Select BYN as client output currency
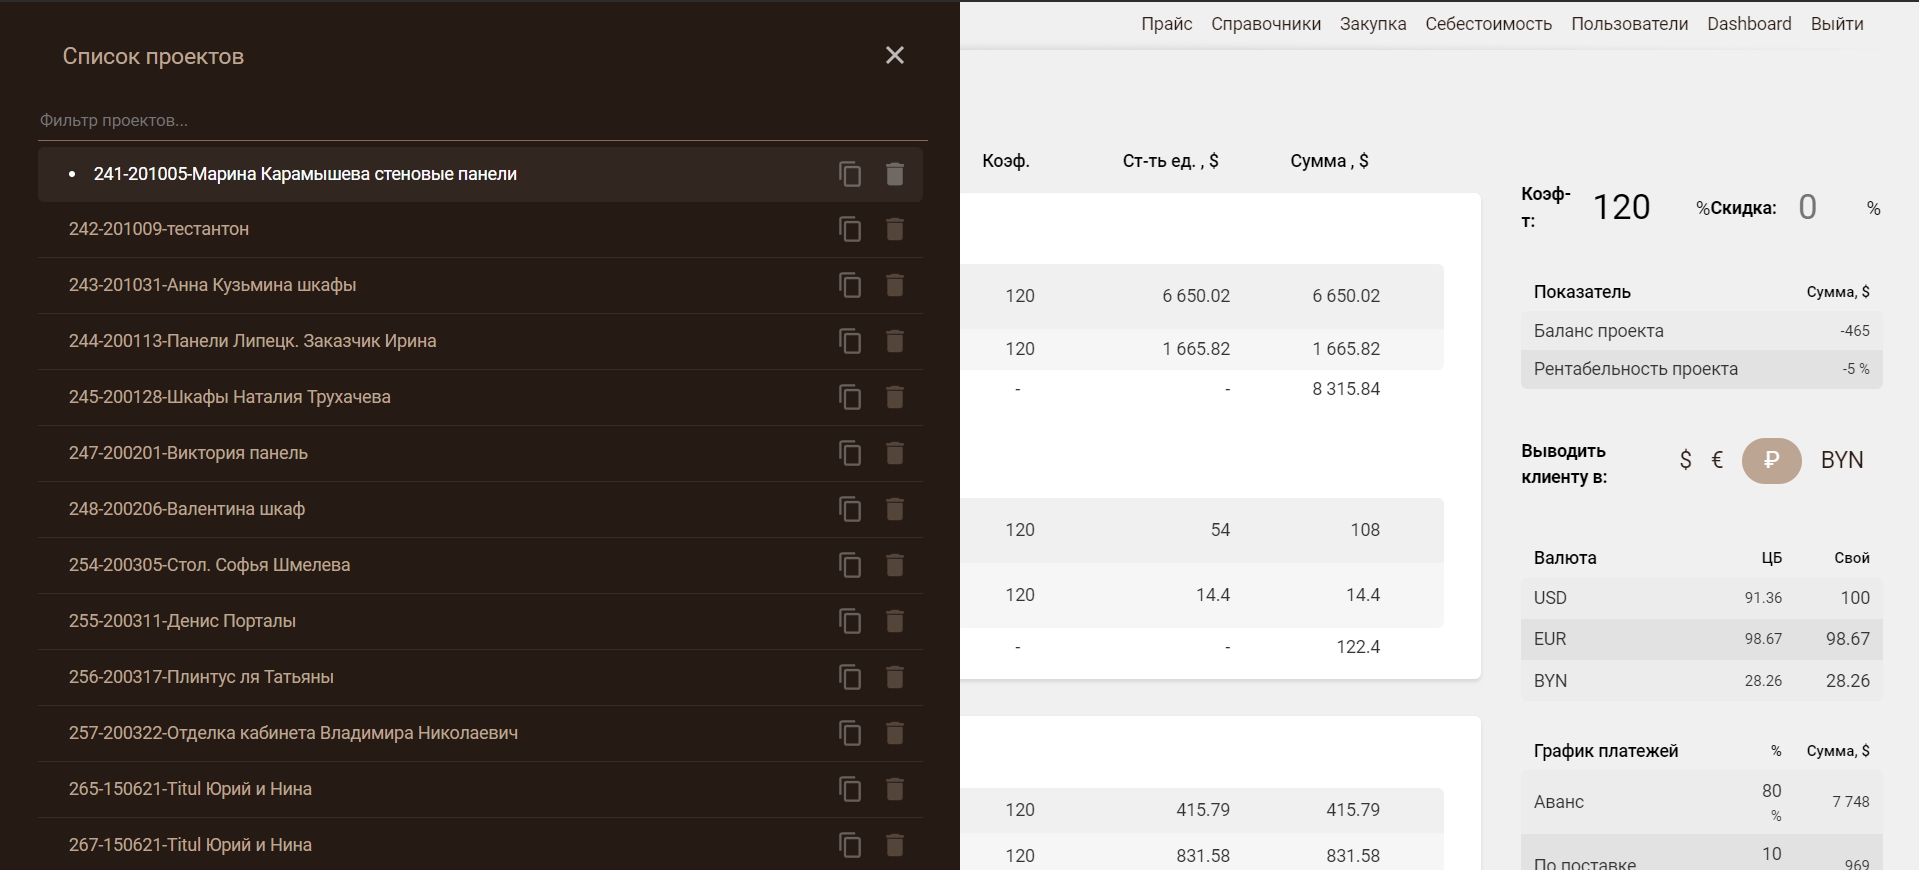This screenshot has height=870, width=1919. [x=1842, y=460]
